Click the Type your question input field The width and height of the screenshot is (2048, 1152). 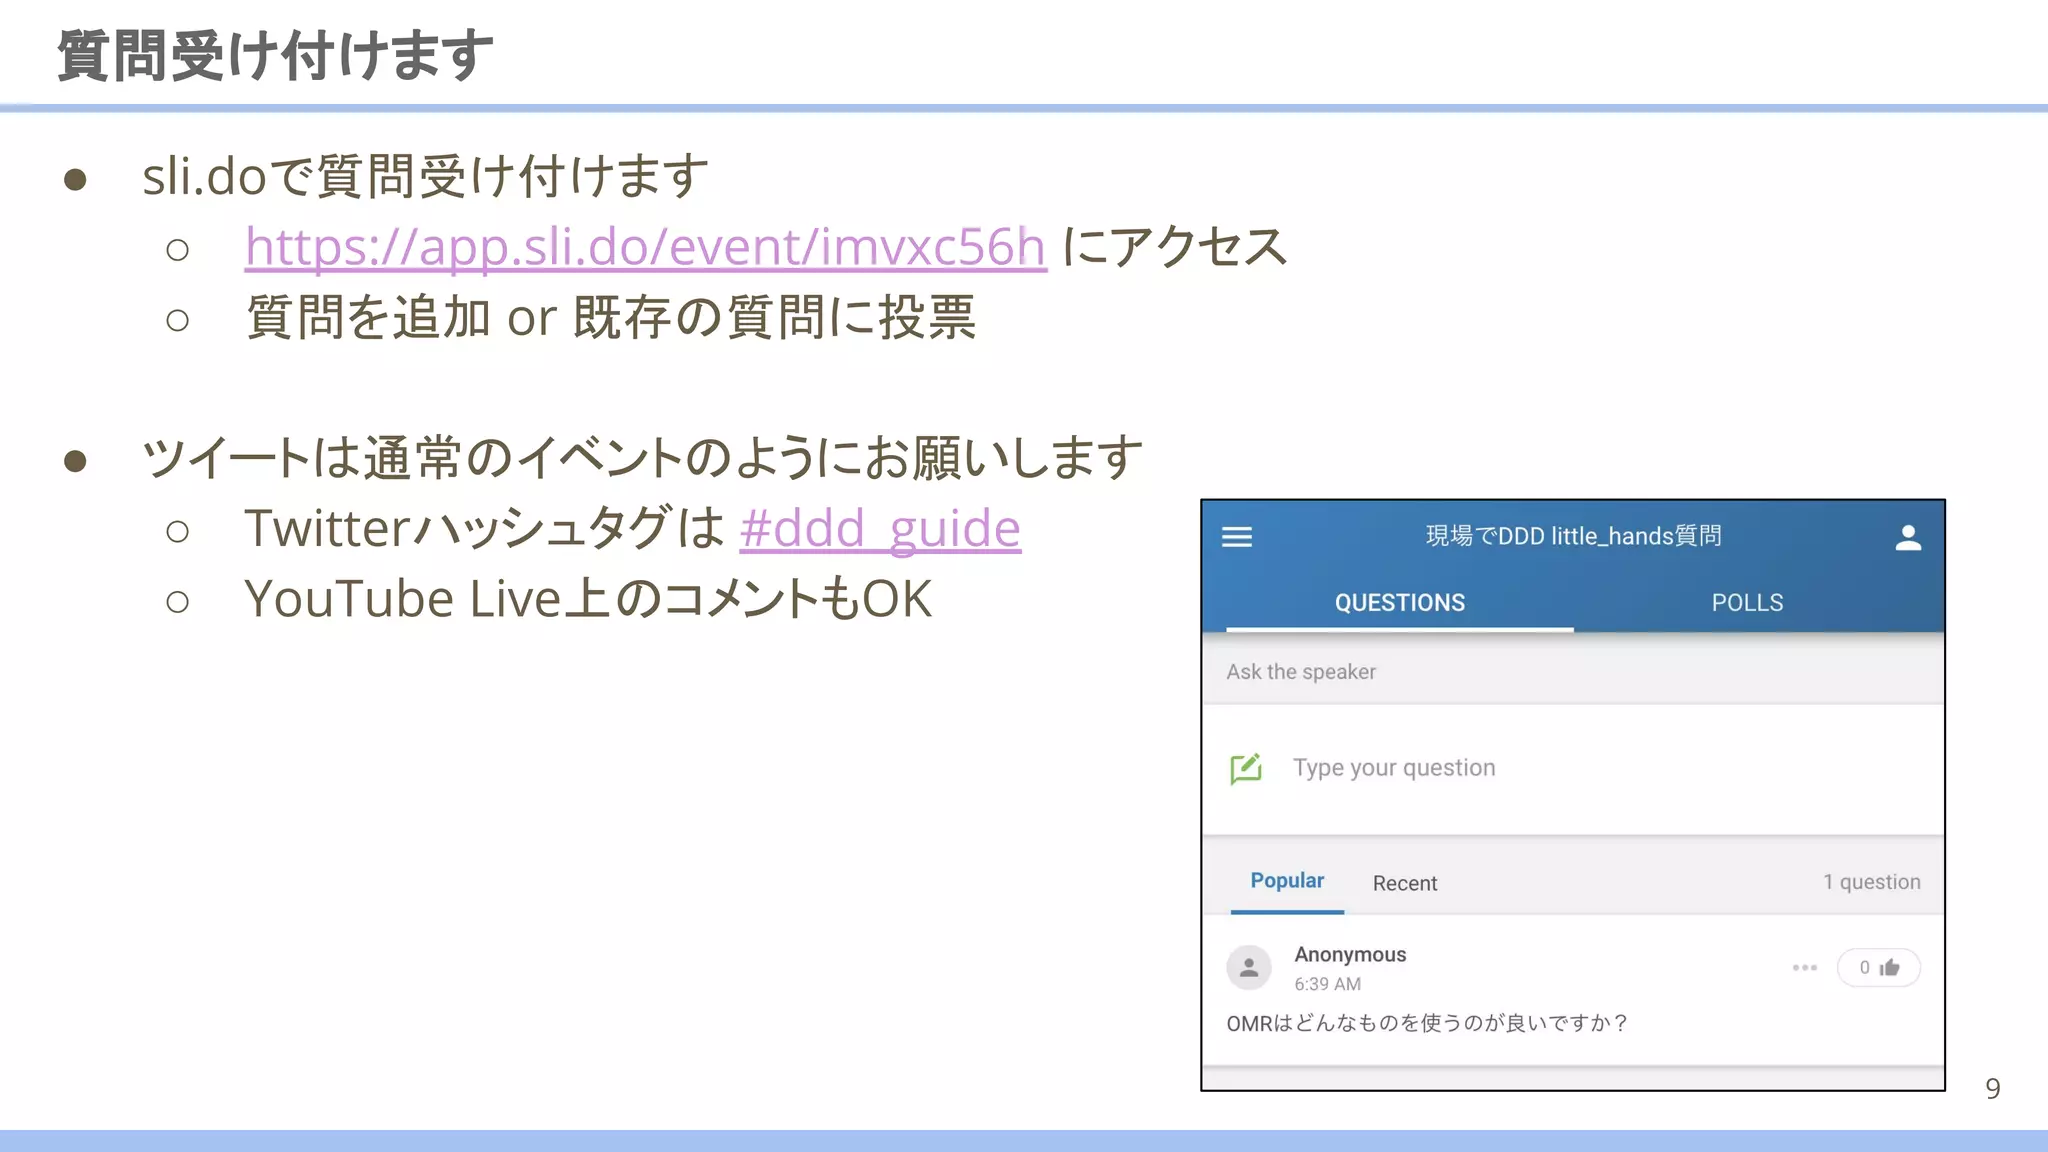[x=1573, y=768]
